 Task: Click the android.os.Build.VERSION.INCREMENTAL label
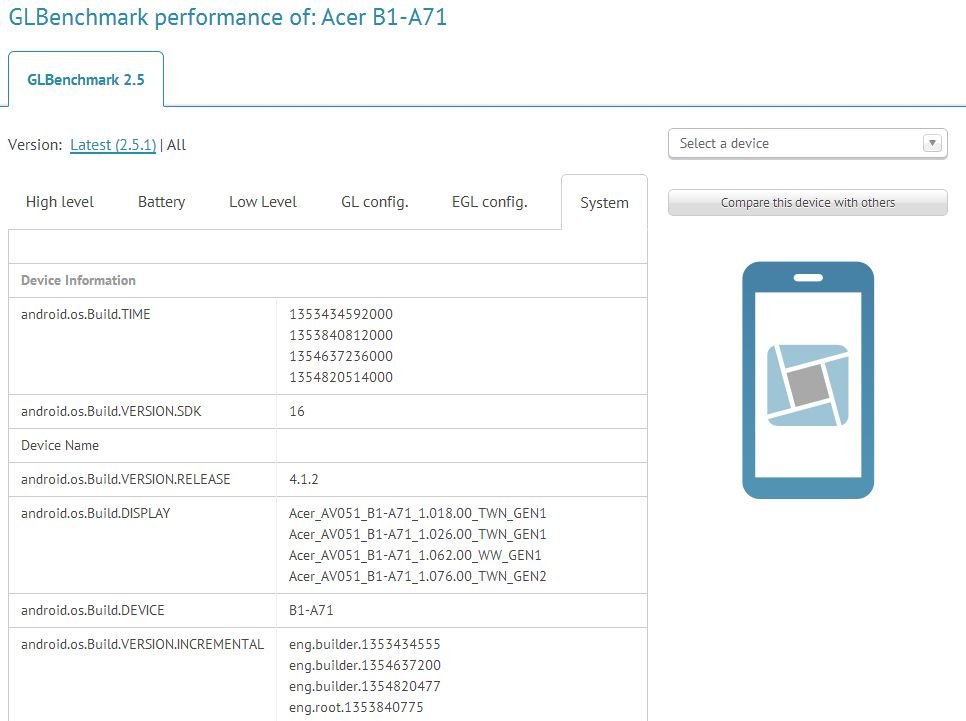coord(142,644)
